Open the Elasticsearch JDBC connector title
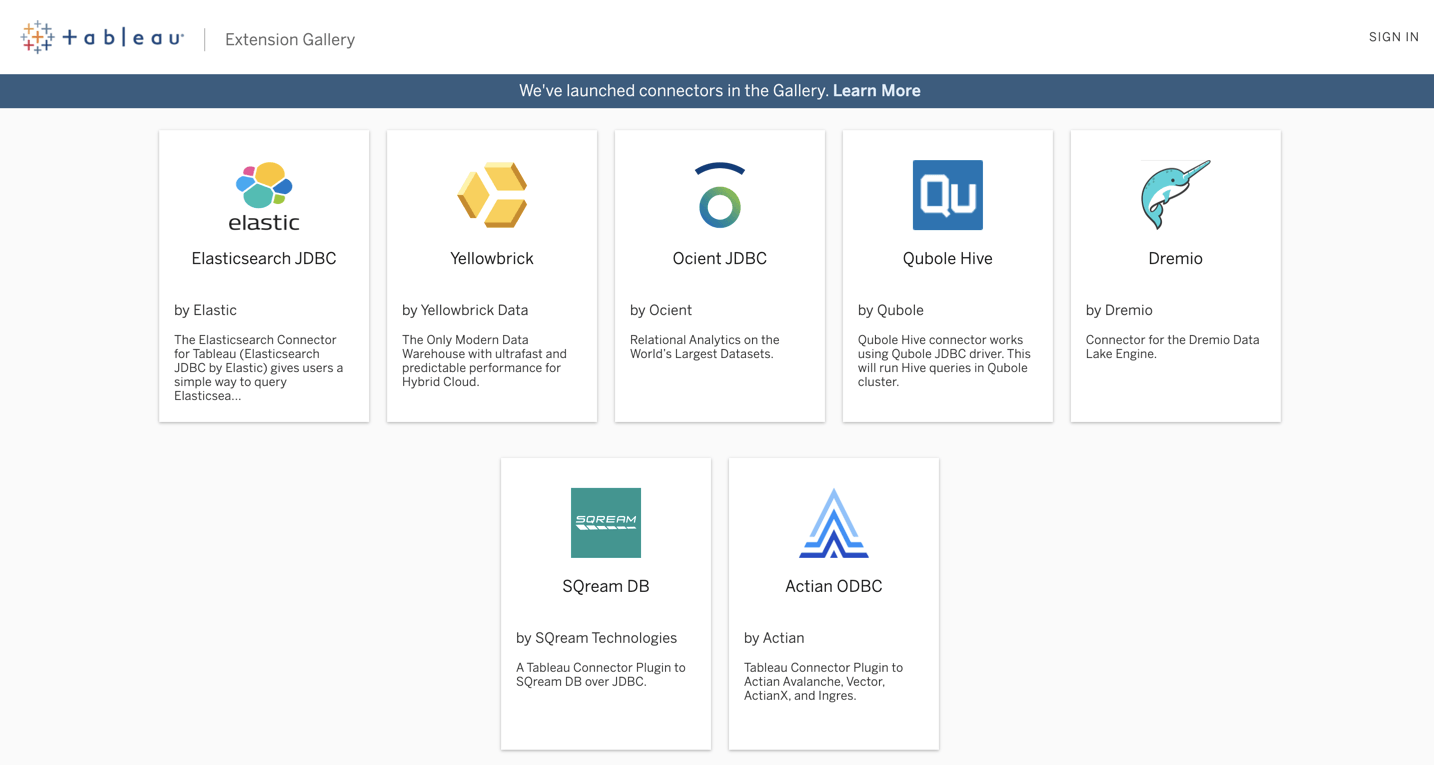 click(264, 258)
